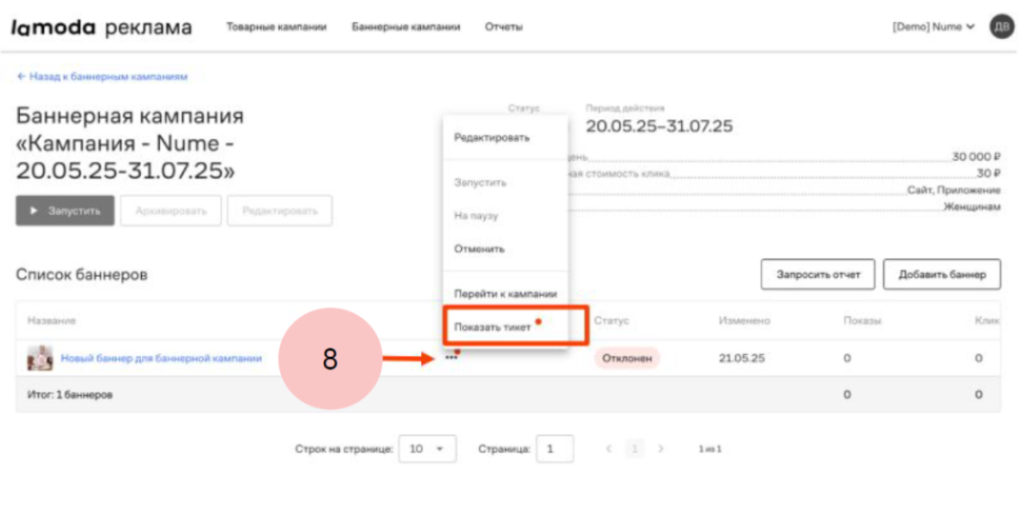Select Перейти к кампании menu item
Screen dimensions: 1024x513
[505, 294]
